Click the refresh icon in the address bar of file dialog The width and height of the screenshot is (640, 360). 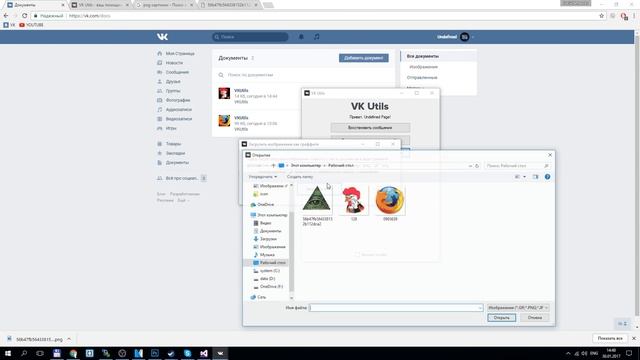coord(477,166)
